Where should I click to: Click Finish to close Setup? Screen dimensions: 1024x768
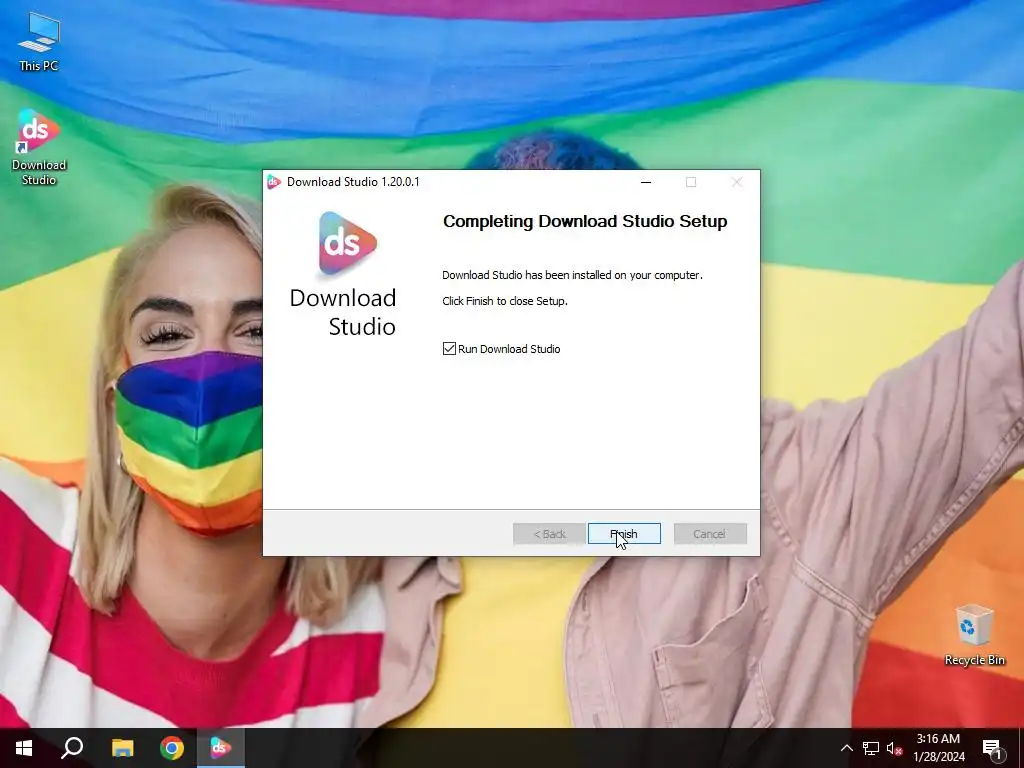pos(624,534)
